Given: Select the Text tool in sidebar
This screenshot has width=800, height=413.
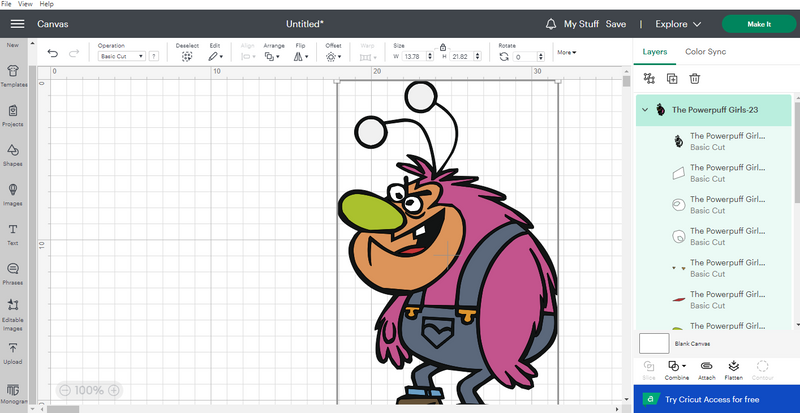Looking at the screenshot, I should (x=14, y=232).
